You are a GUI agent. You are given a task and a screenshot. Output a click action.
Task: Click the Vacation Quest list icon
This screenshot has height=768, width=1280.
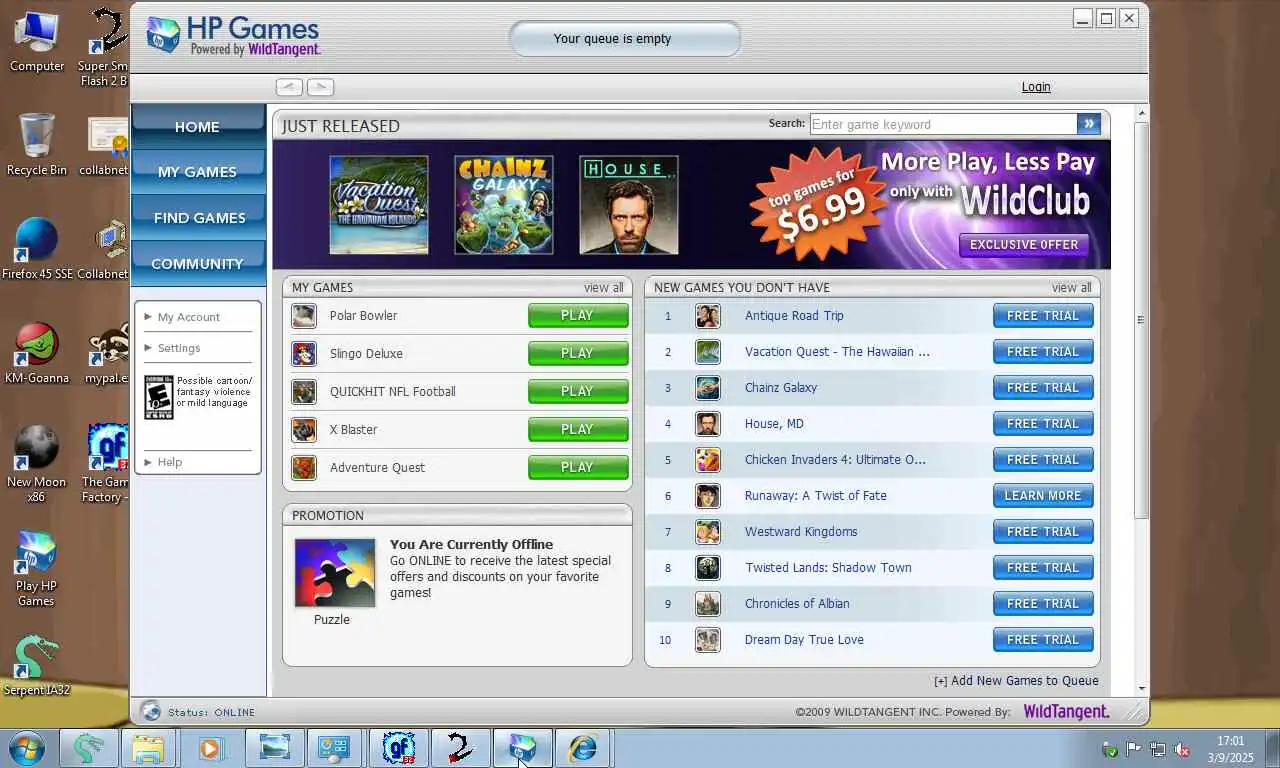click(708, 352)
